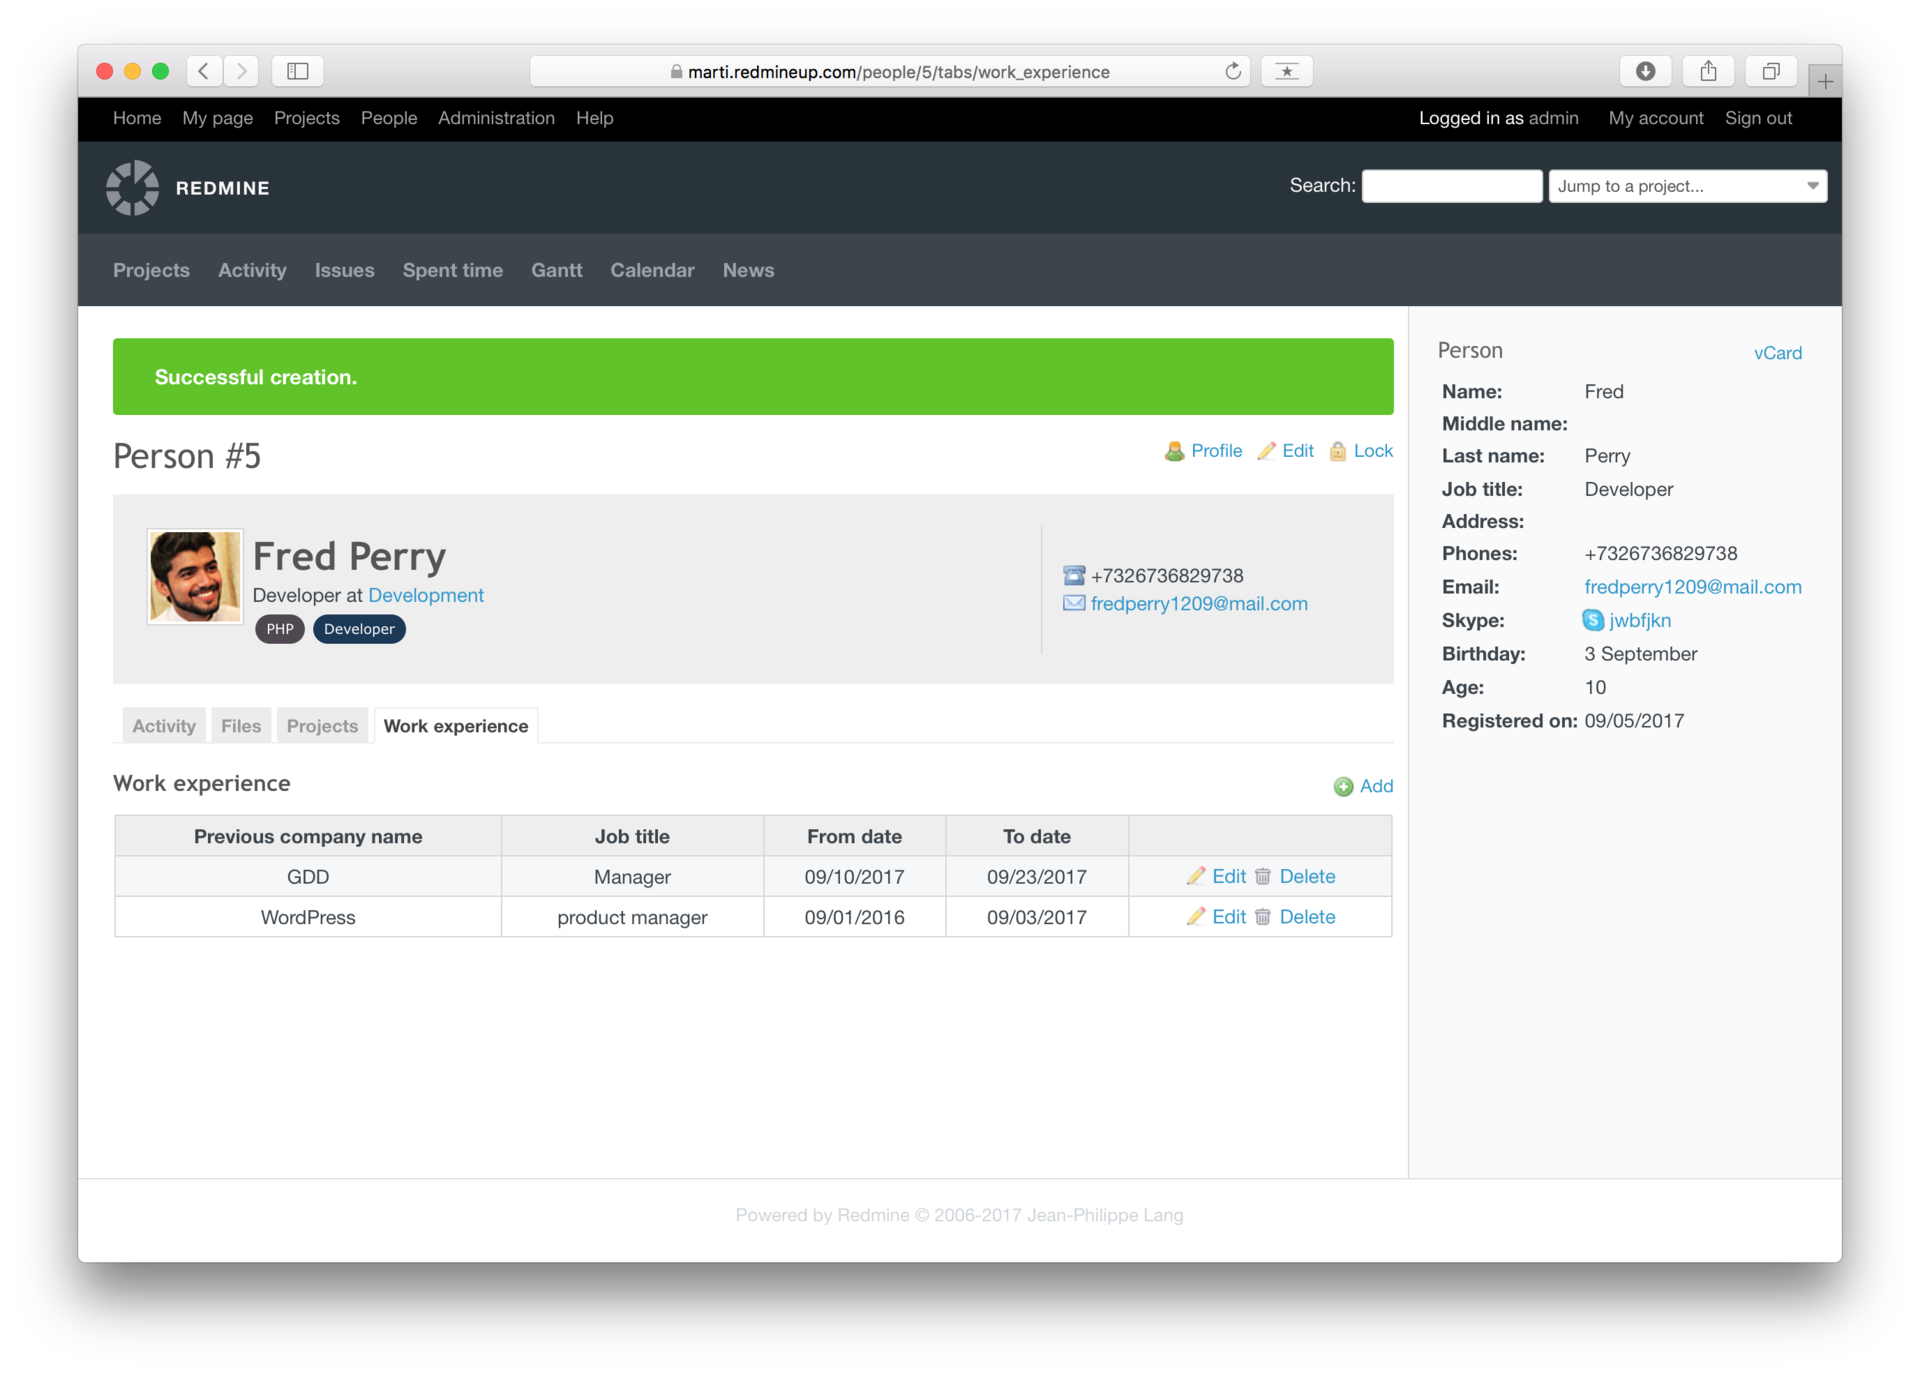Click the trash icon in the GDD row
Image resolution: width=1920 pixels, height=1374 pixels.
(1263, 877)
